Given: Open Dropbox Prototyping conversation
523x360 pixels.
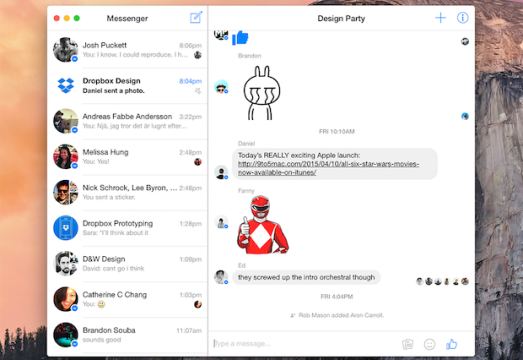Looking at the screenshot, I should click(127, 228).
